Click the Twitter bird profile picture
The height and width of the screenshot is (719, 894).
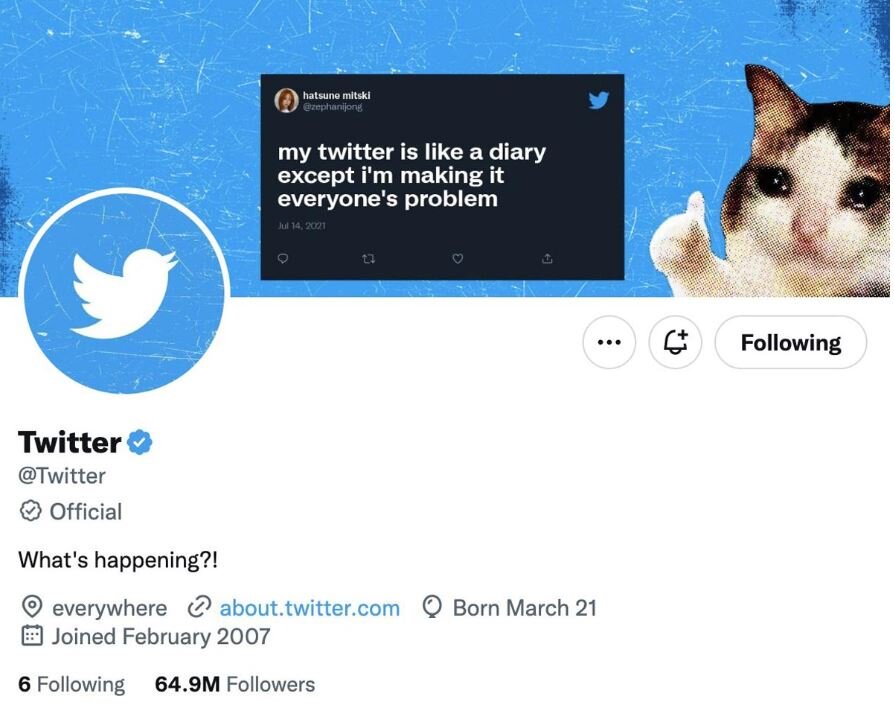(x=124, y=291)
